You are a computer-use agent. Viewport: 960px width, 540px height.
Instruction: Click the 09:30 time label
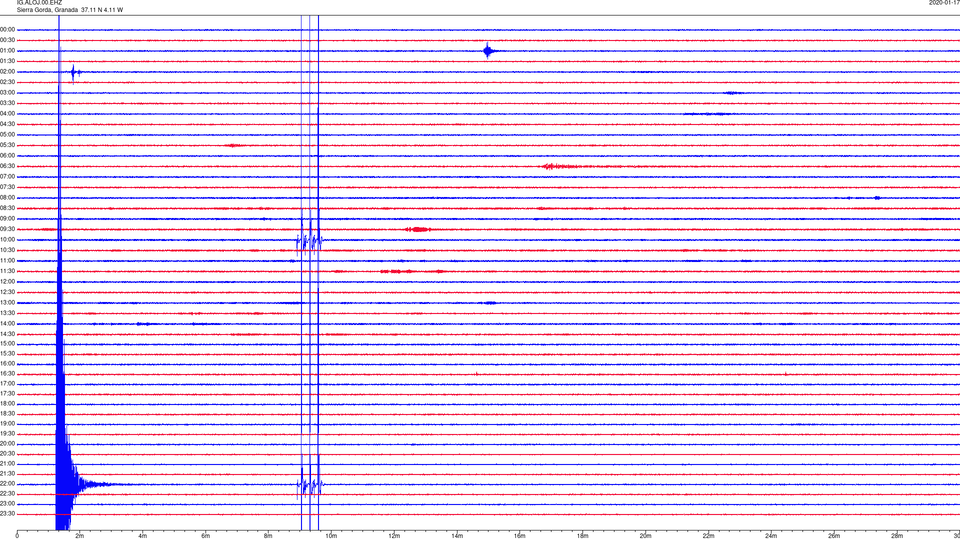coord(7,229)
